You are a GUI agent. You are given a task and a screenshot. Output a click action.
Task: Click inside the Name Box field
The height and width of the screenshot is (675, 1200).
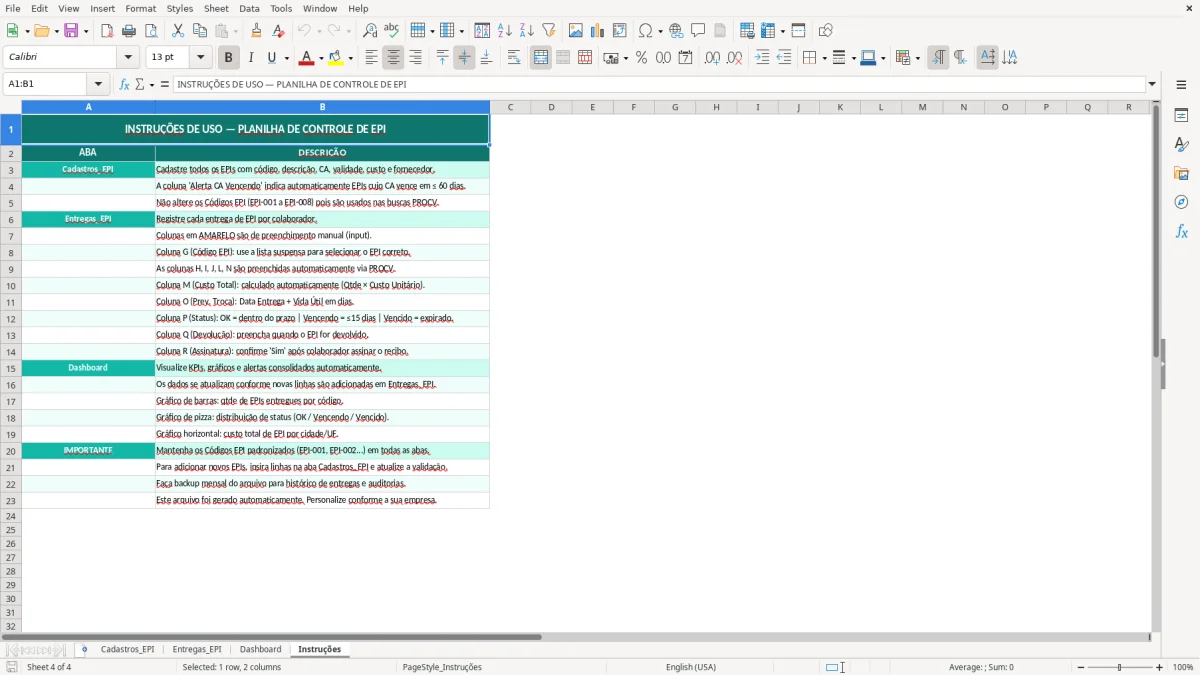[x=45, y=84]
